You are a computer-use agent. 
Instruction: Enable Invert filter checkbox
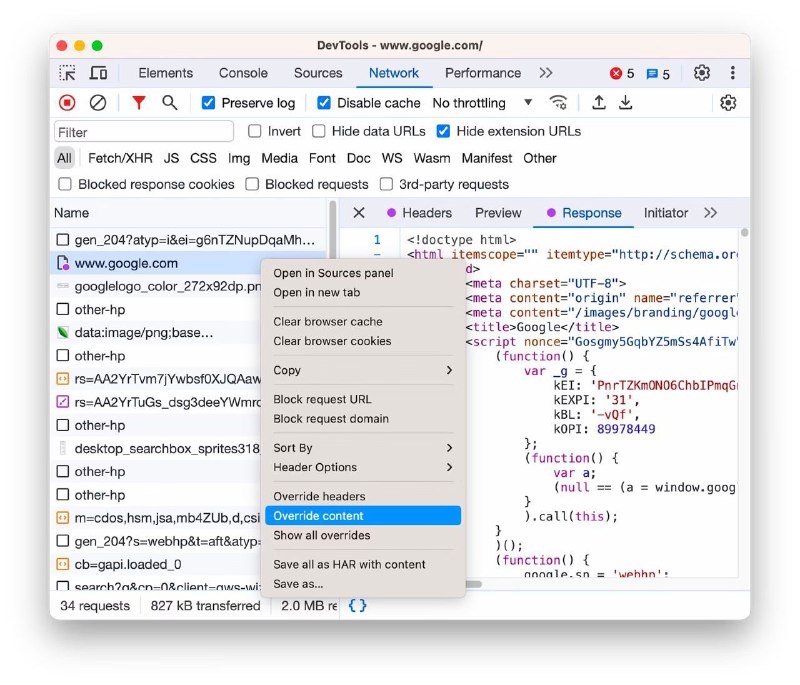click(x=254, y=132)
